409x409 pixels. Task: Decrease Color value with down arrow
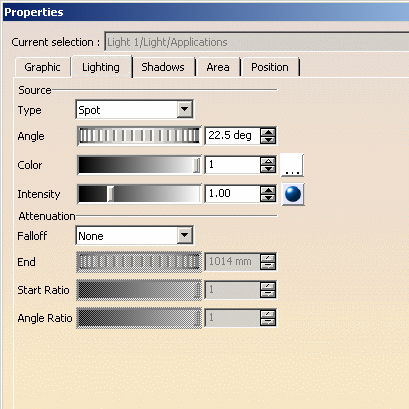(268, 169)
